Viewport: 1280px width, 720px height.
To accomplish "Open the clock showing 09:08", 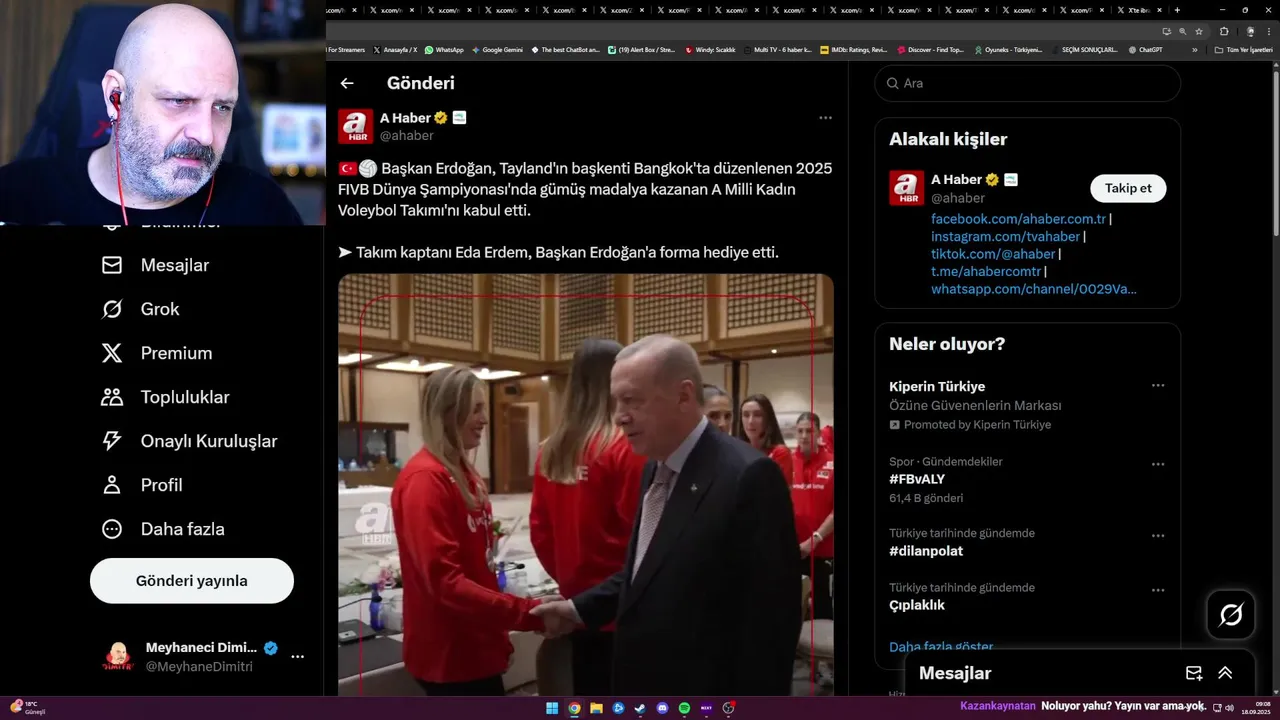I will 1255,708.
